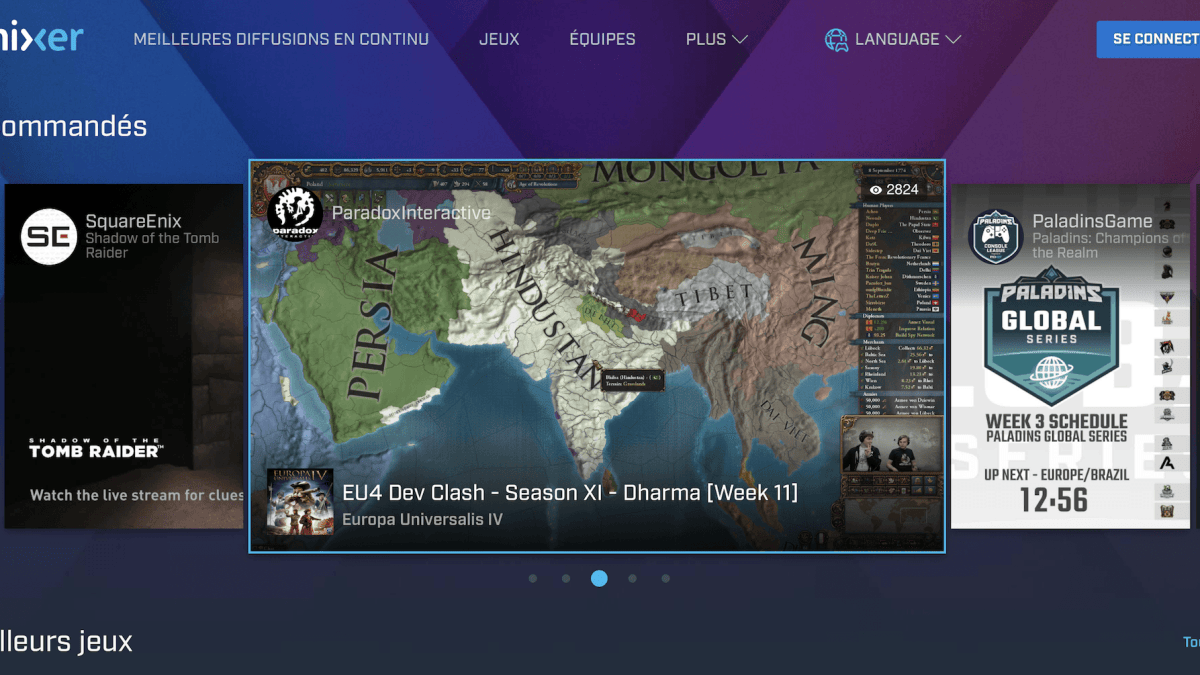
Task: Open the Paladins Global Series stream card
Action: coord(1070,356)
